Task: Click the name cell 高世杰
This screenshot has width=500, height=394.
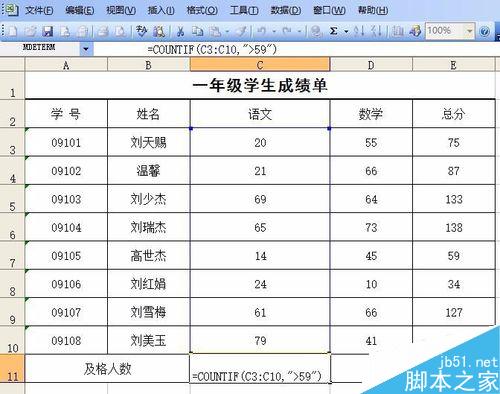Action: [x=149, y=256]
